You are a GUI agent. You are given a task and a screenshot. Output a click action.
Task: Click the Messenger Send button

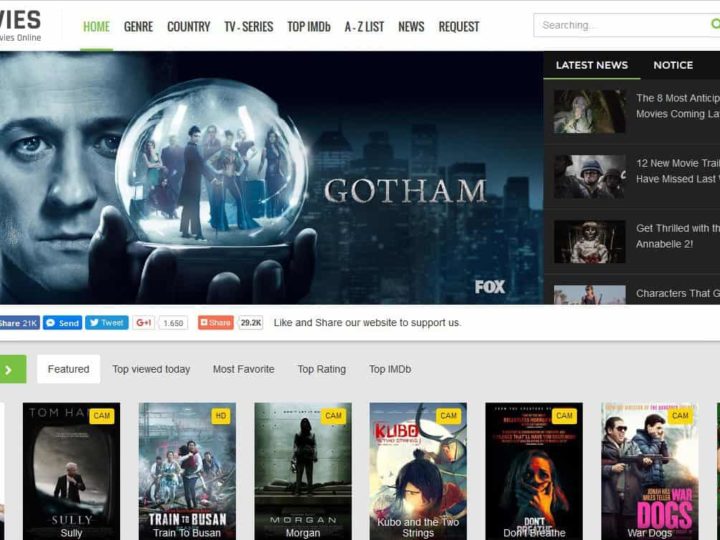tap(62, 323)
